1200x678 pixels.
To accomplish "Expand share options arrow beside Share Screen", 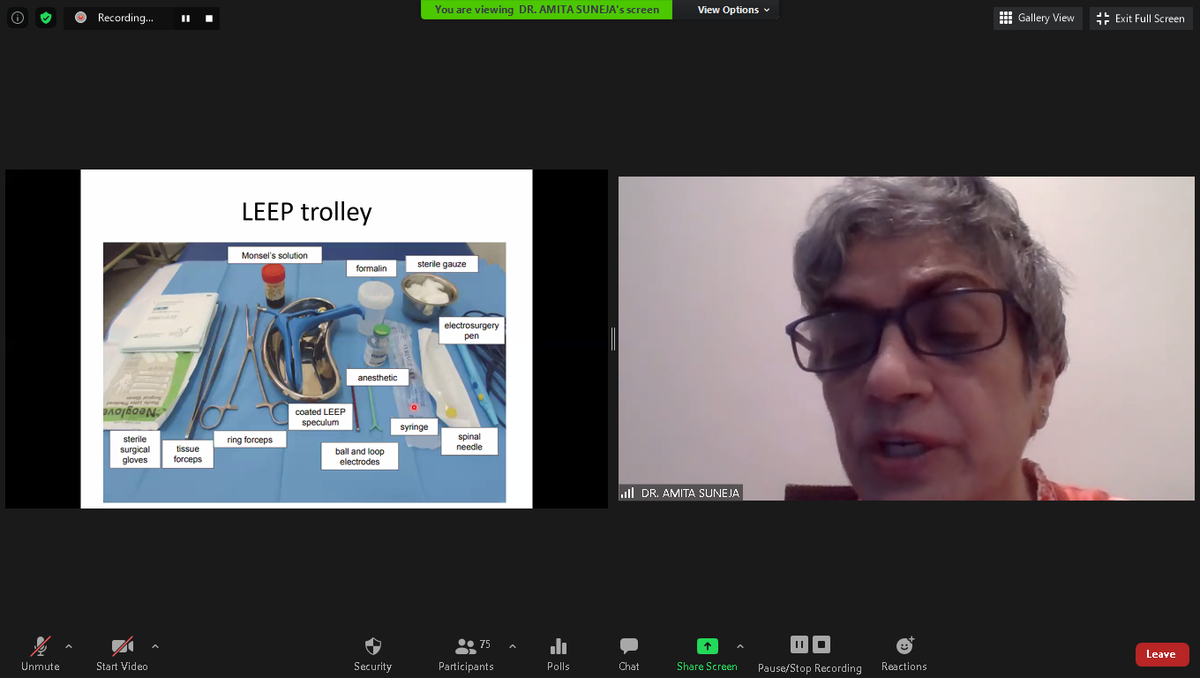I will point(740,646).
